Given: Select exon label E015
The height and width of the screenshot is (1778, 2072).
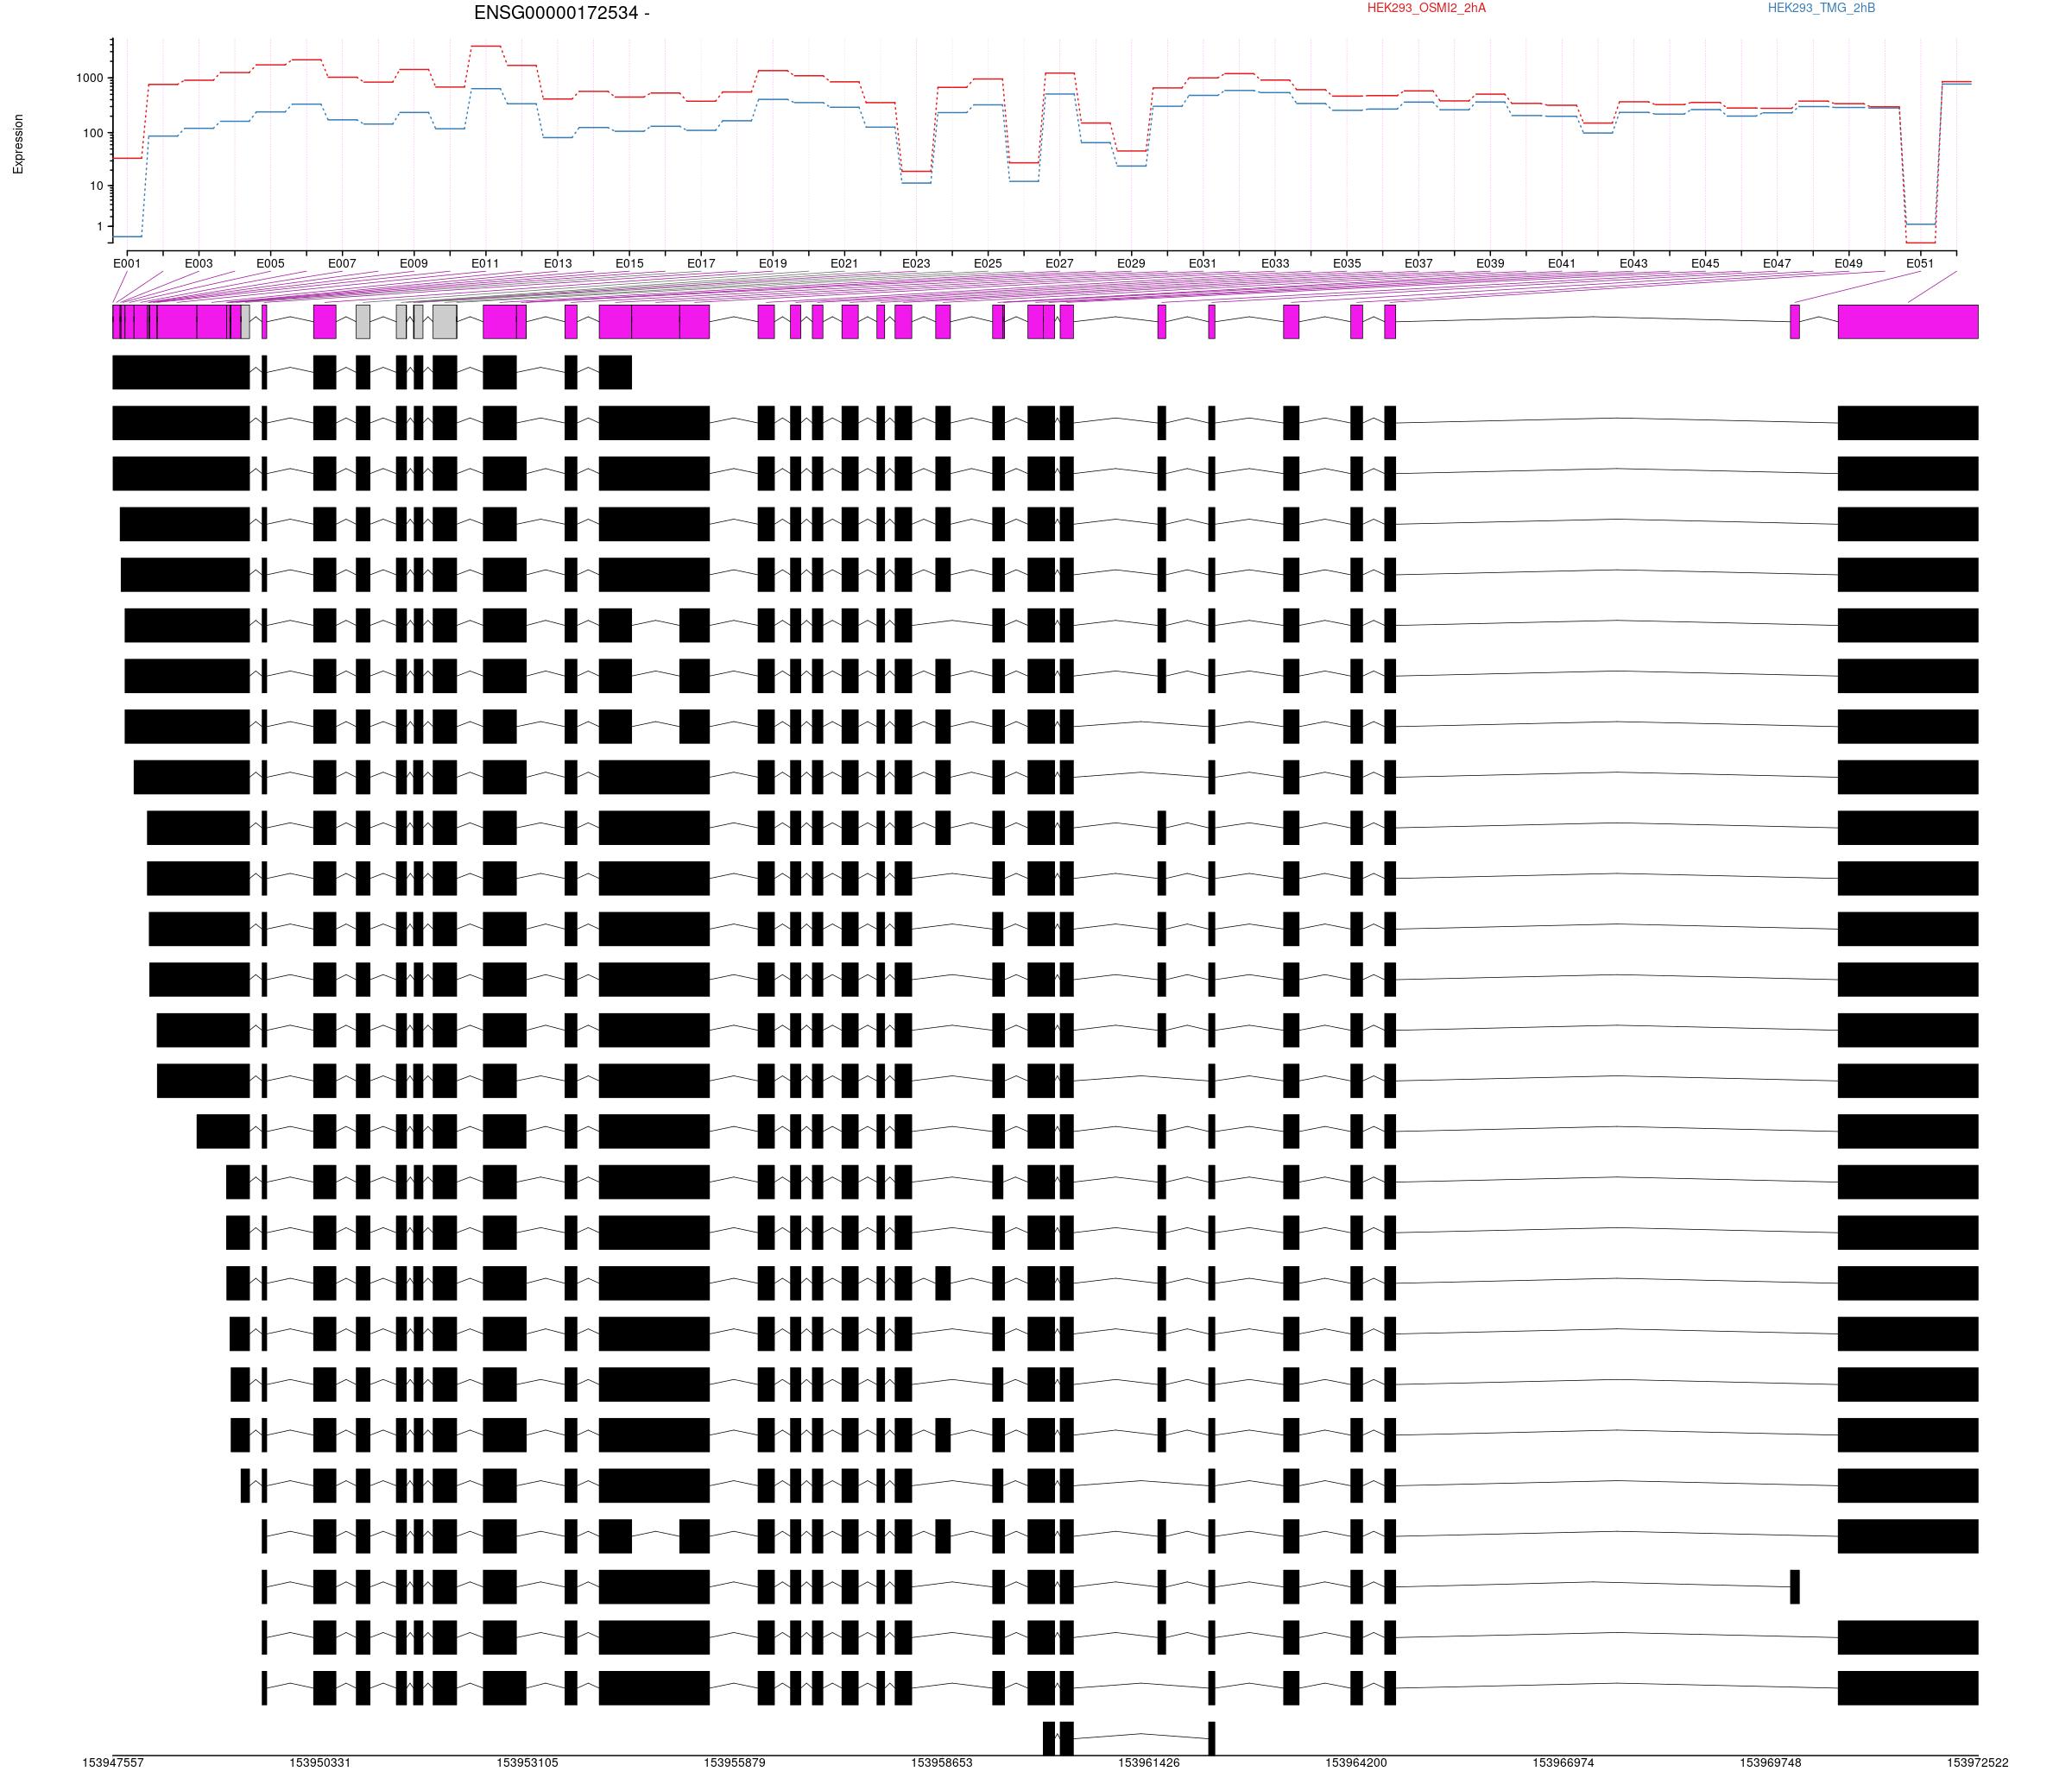Looking at the screenshot, I should pos(629,264).
